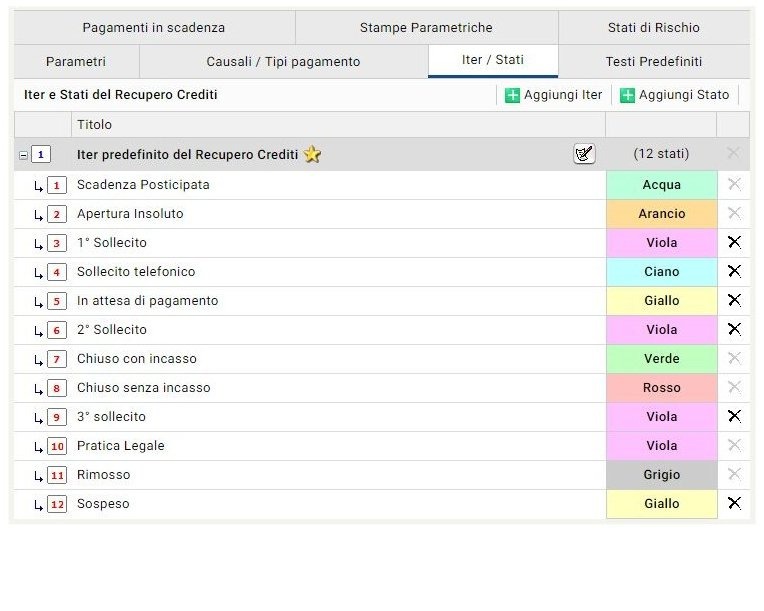Click the Aggiungi Iter button
The image size is (764, 611).
click(553, 95)
